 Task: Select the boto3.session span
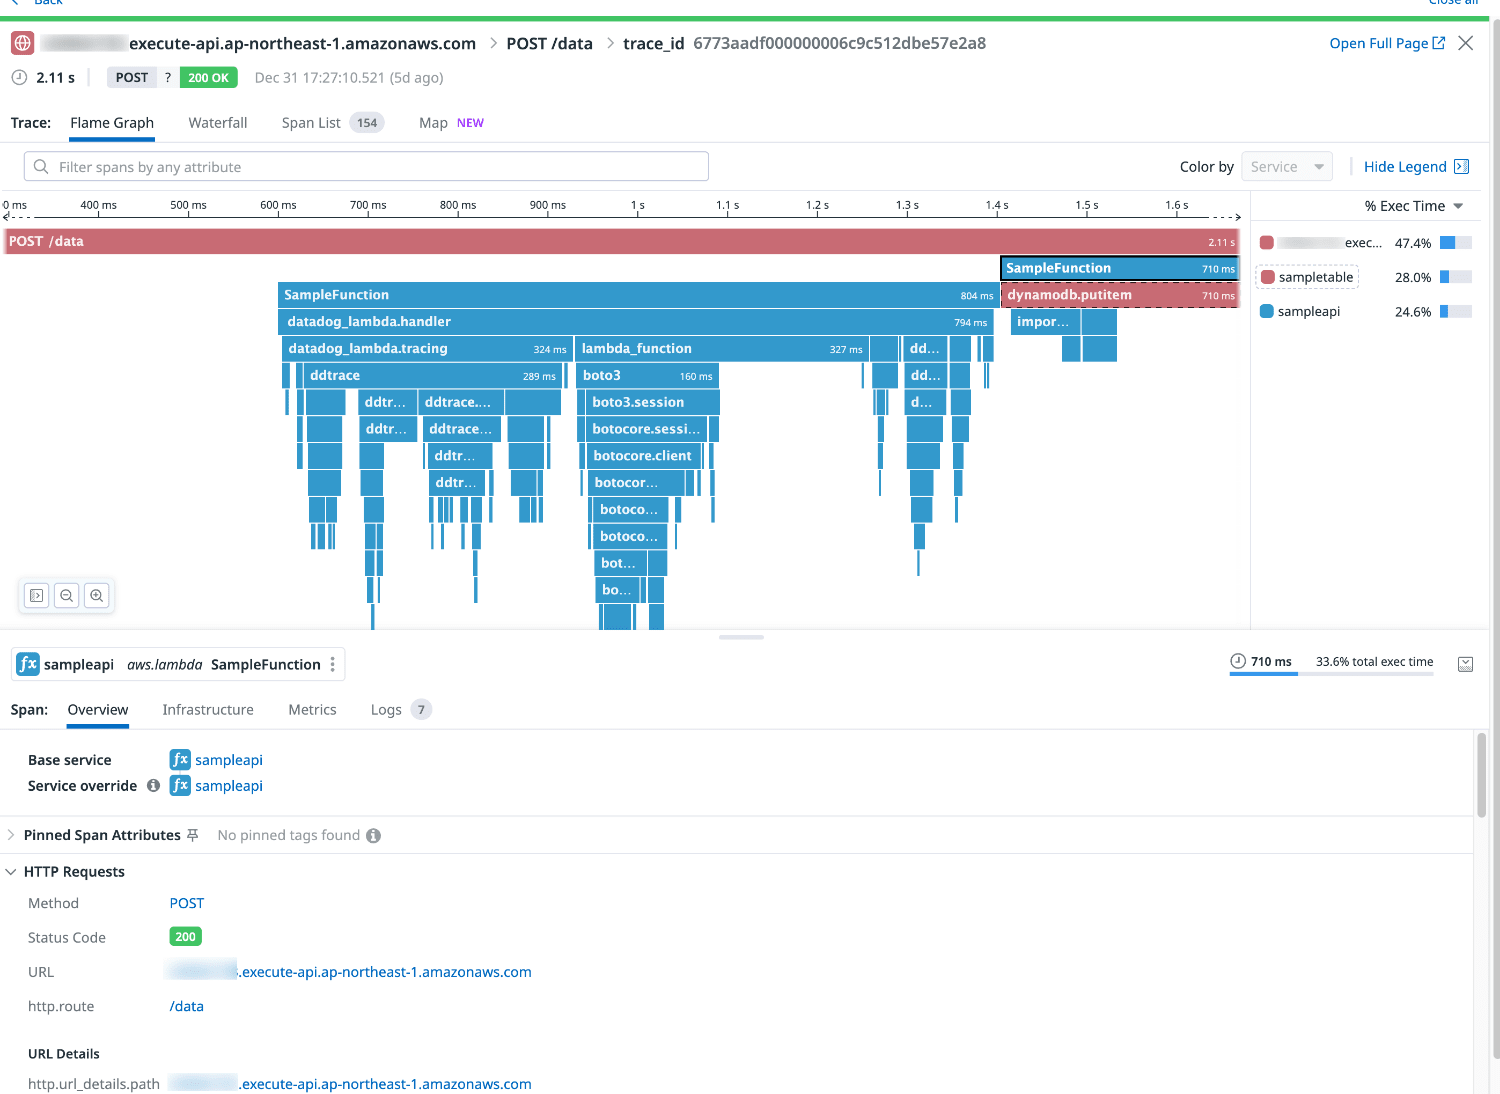[653, 402]
